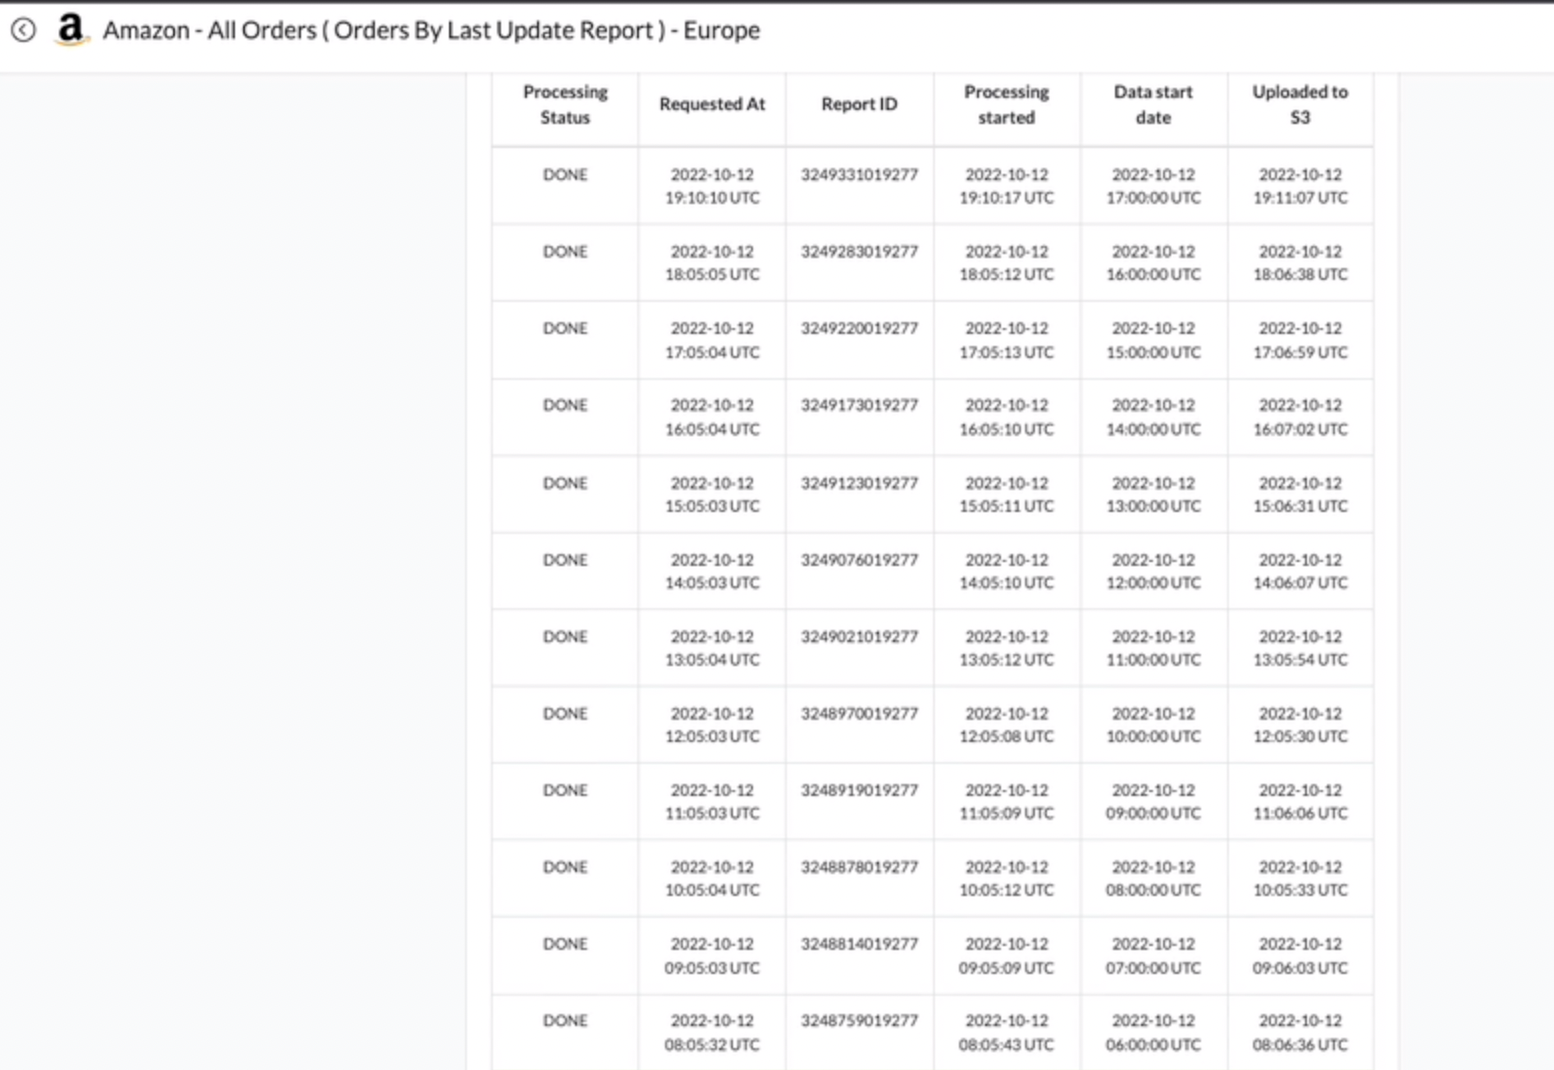Click Processing started 08:05:43 UTC cell
This screenshot has width=1554, height=1070.
point(1006,1032)
